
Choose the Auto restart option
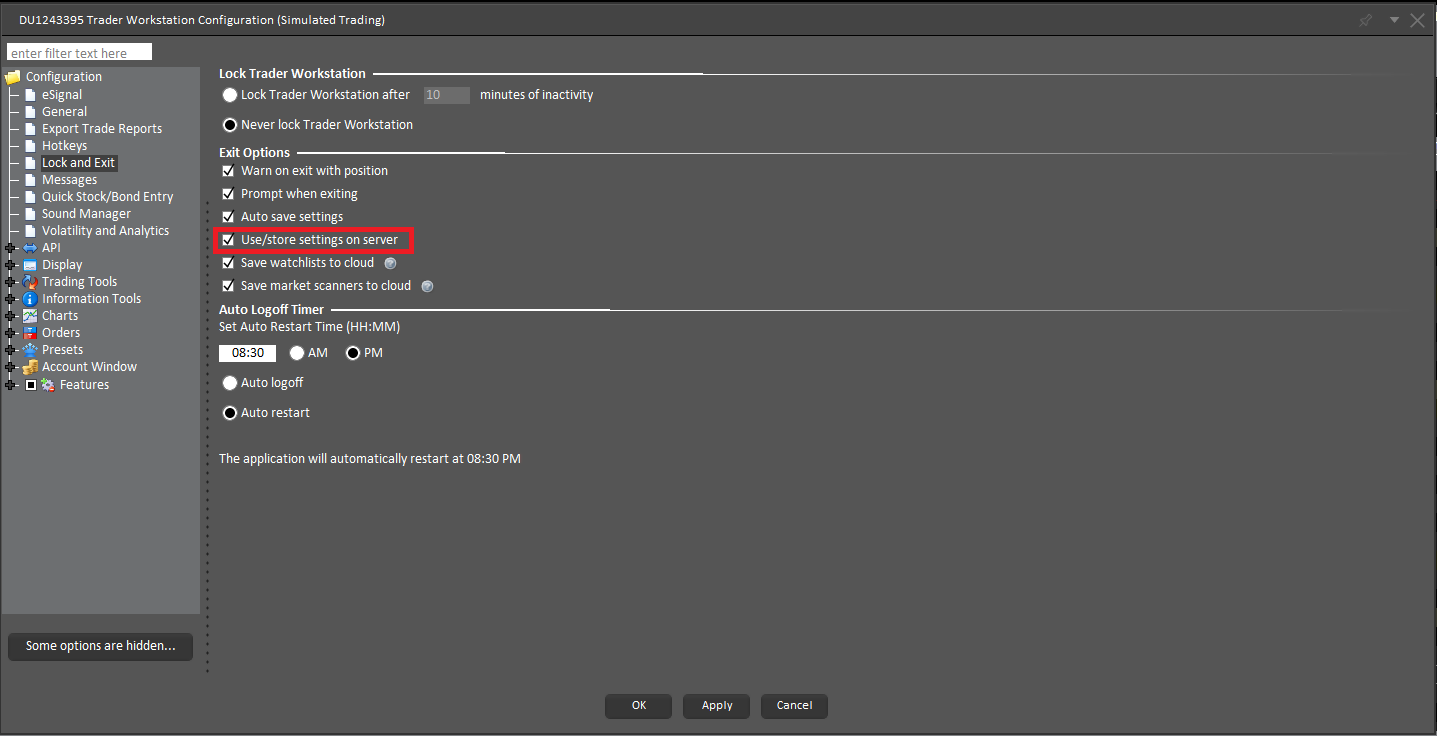coord(230,413)
